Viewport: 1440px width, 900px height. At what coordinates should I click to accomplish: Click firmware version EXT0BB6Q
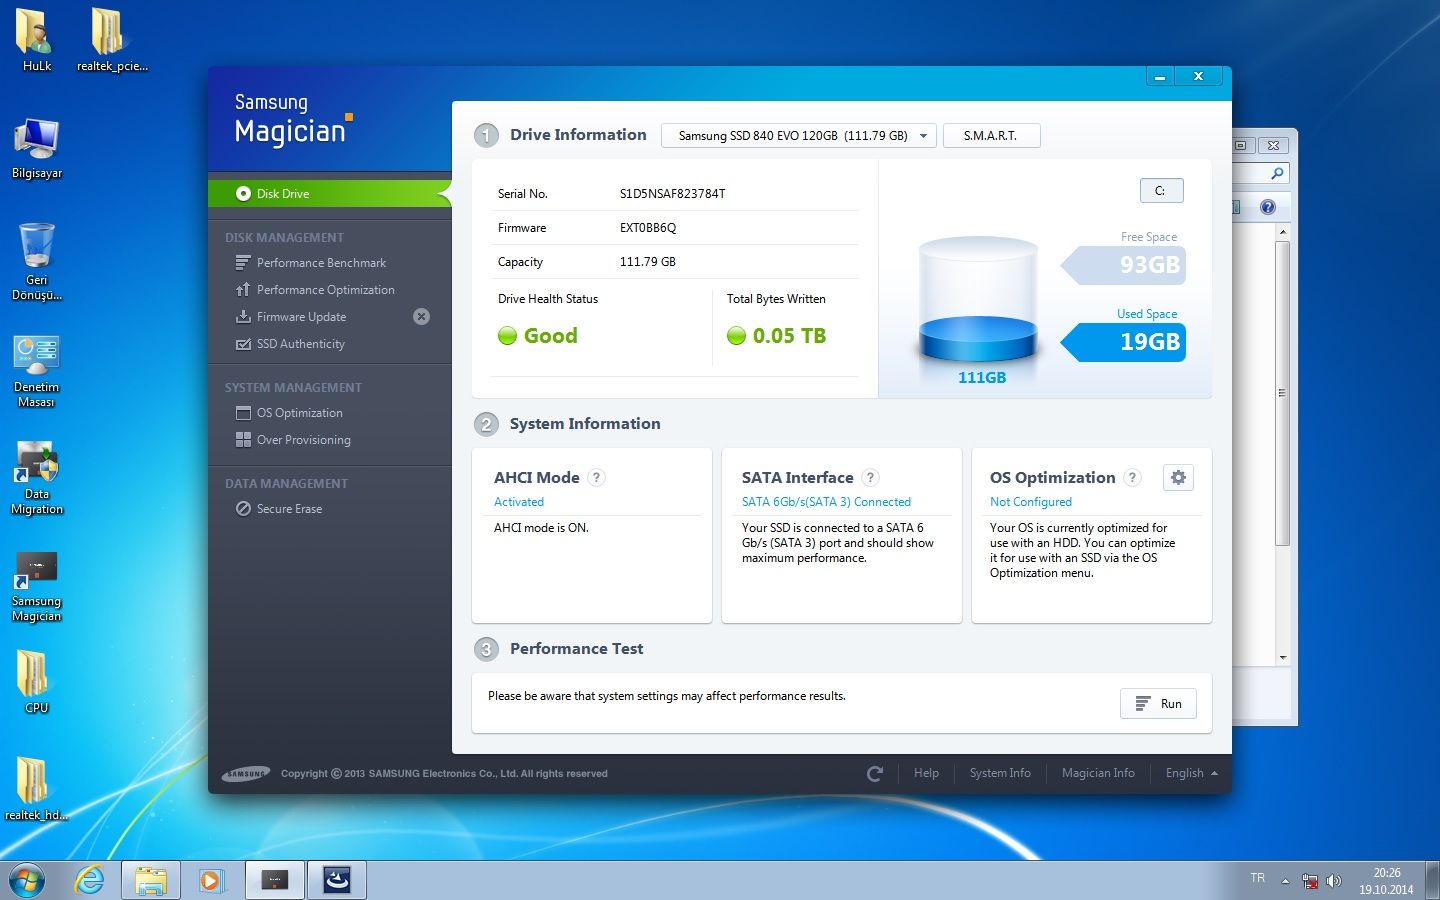(648, 228)
